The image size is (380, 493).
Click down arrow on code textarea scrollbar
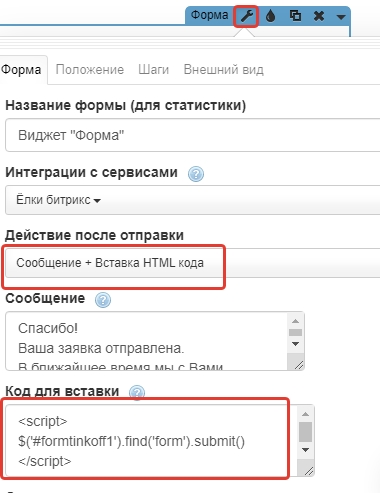click(306, 450)
